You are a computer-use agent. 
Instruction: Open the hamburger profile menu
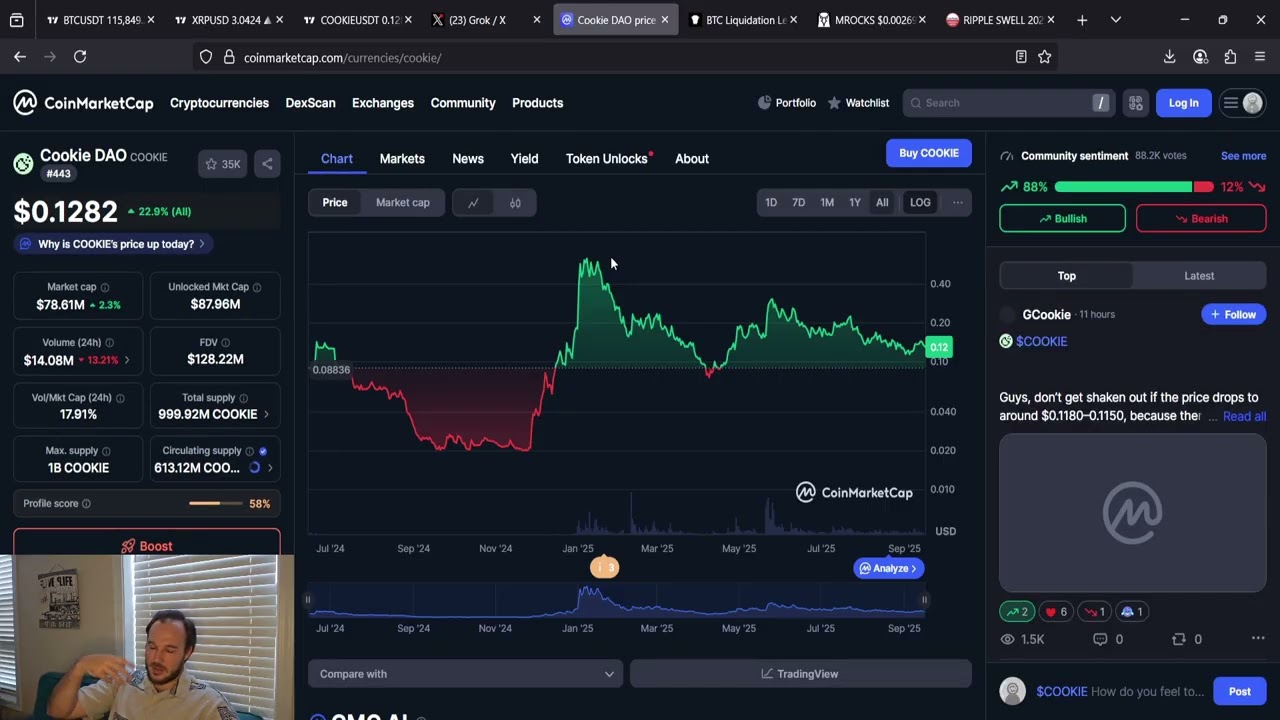click(1243, 103)
